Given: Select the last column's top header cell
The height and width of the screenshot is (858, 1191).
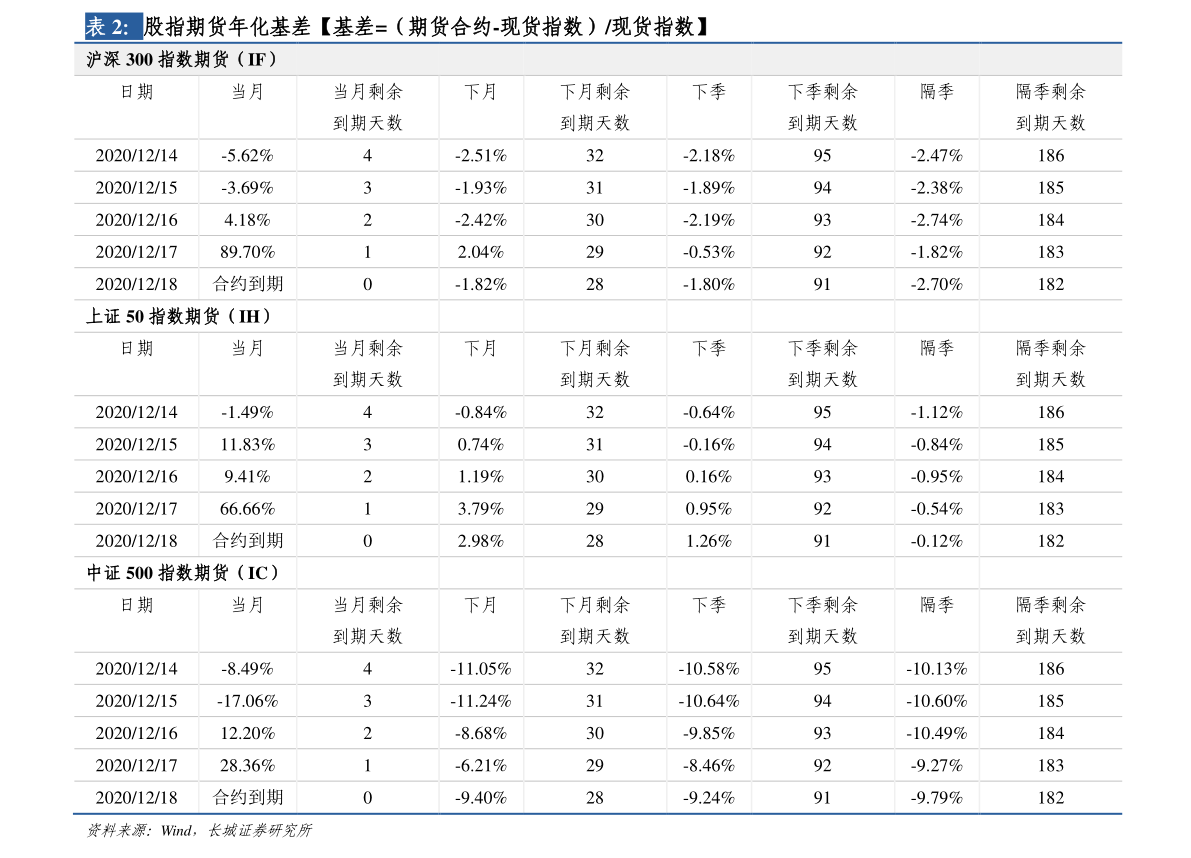Looking at the screenshot, I should click(1051, 108).
